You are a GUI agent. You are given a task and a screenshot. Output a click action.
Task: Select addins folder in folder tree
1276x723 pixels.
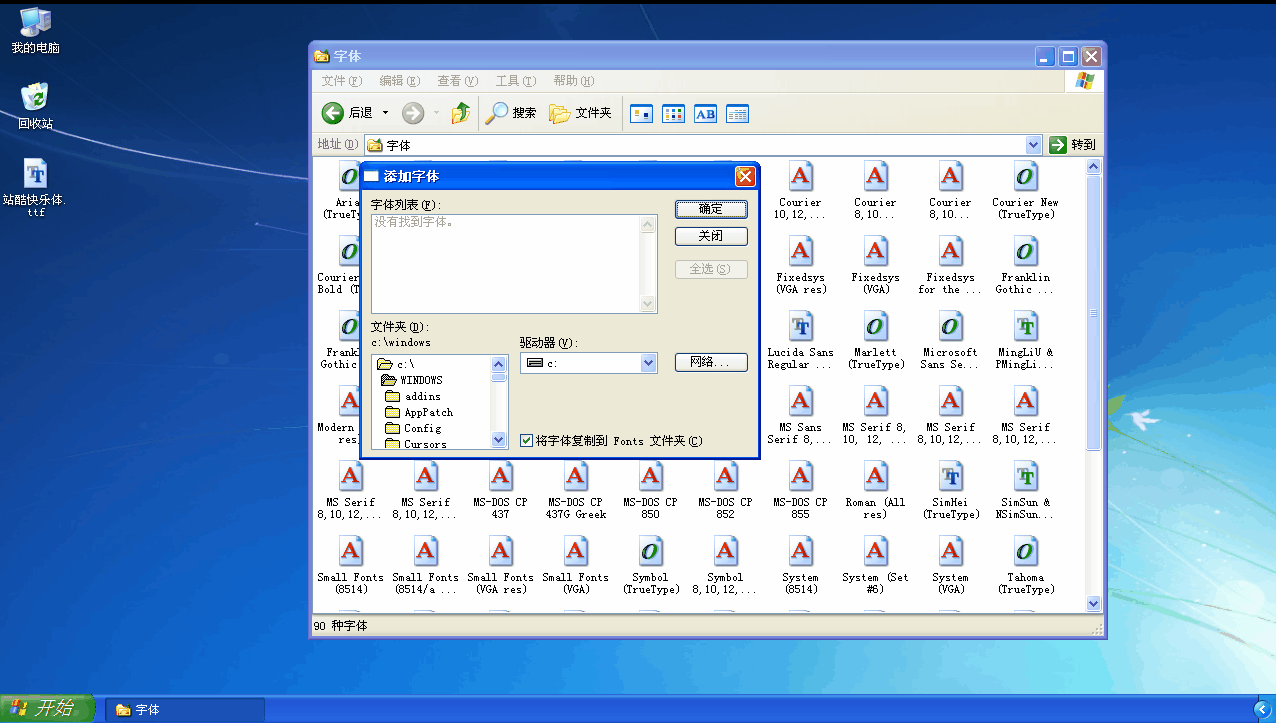pos(413,396)
